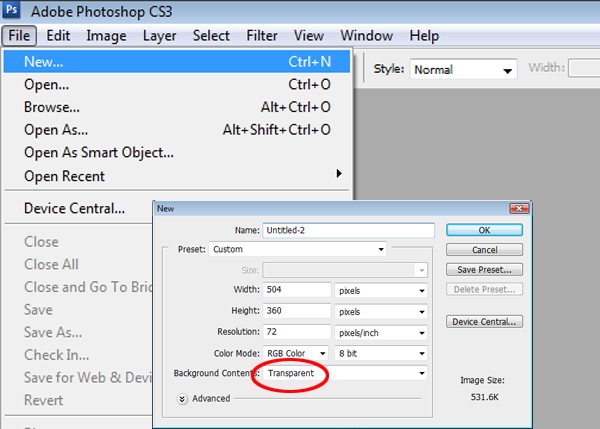The height and width of the screenshot is (429, 600).
Task: Open the Image menu
Action: pos(106,36)
